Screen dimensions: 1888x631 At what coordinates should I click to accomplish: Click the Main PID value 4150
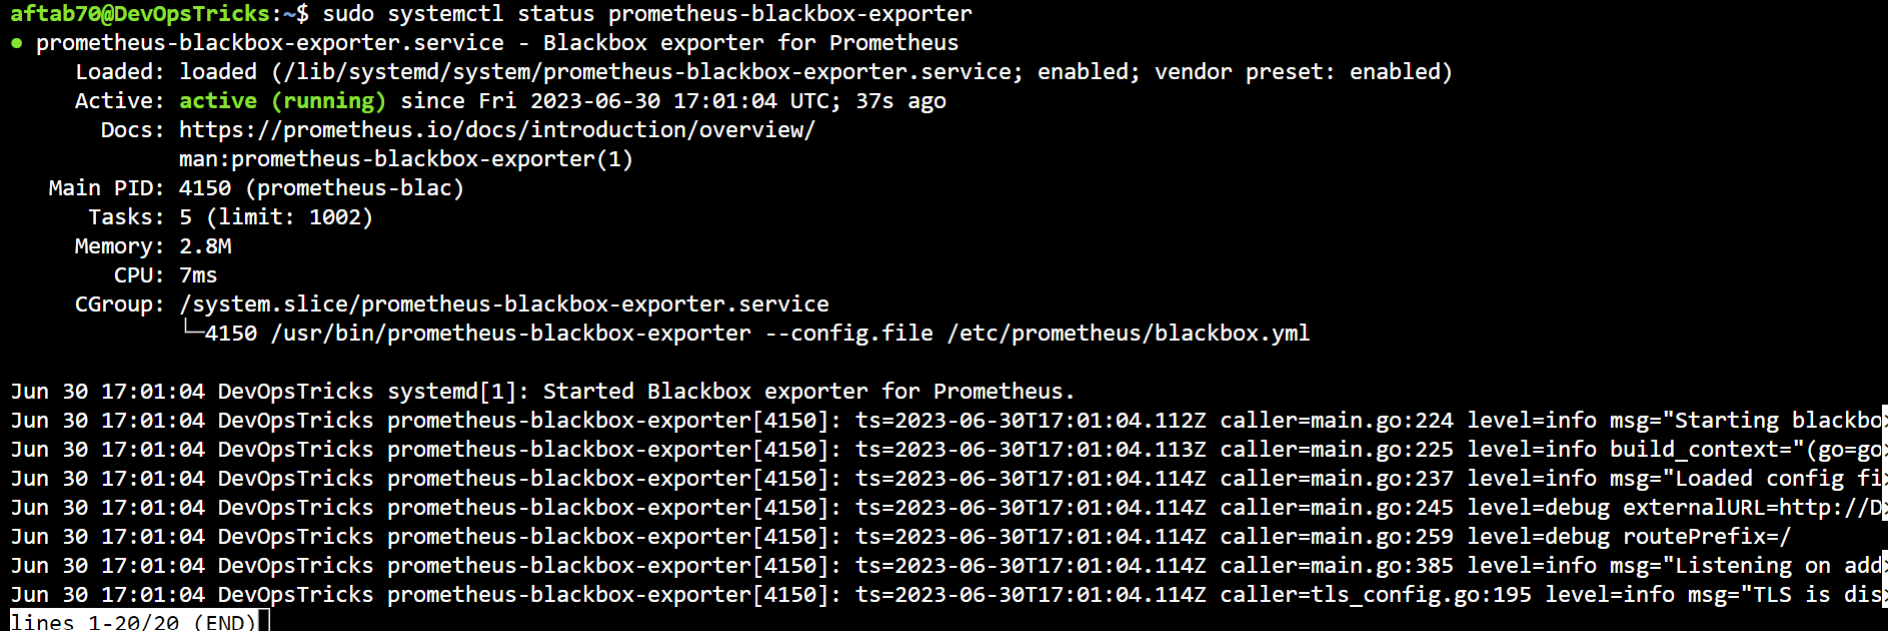(x=205, y=188)
